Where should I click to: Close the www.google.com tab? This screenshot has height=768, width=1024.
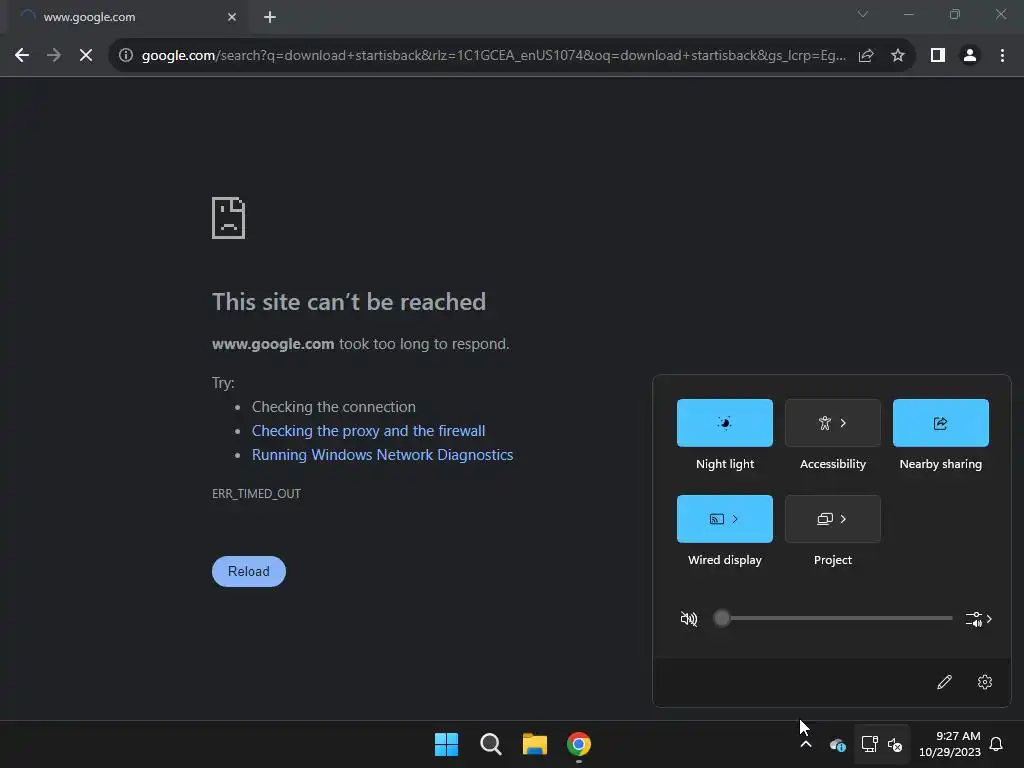click(x=232, y=17)
